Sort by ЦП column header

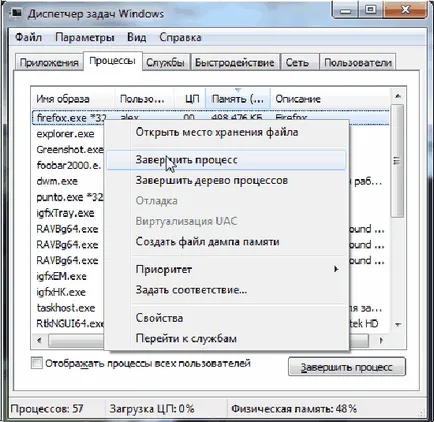point(190,99)
